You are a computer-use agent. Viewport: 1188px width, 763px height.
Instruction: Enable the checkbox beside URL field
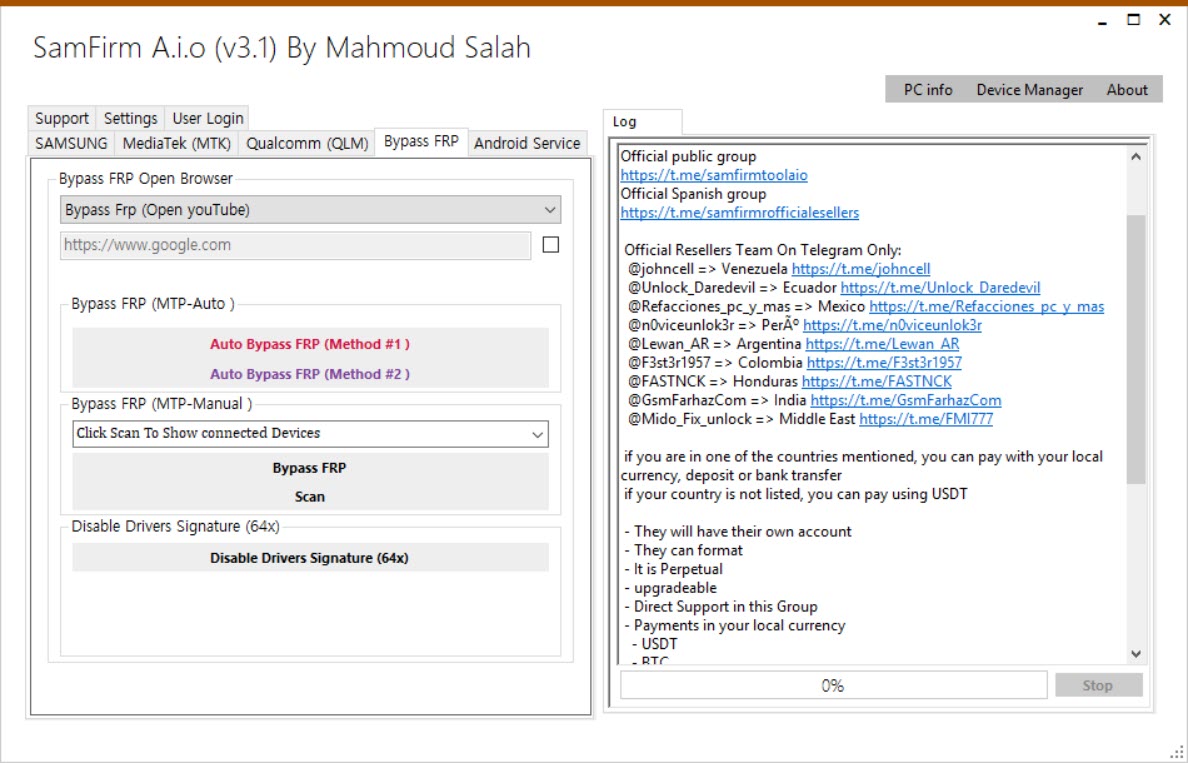point(551,245)
